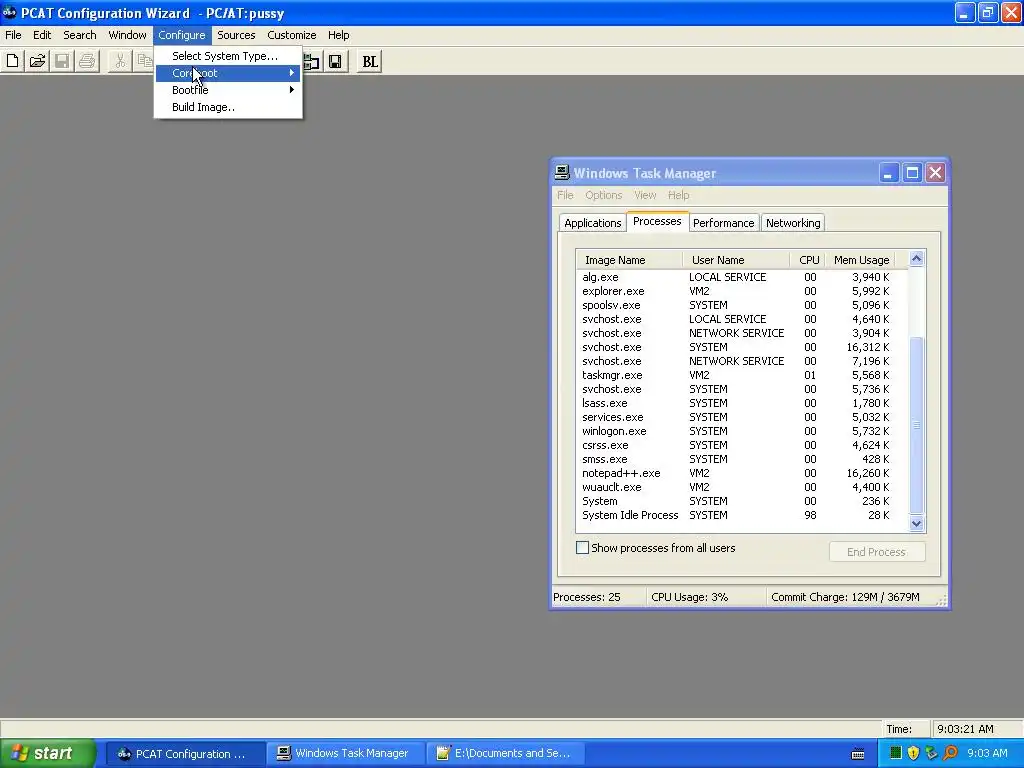Click the process list scroll down arrow
1024x768 pixels.
916,523
